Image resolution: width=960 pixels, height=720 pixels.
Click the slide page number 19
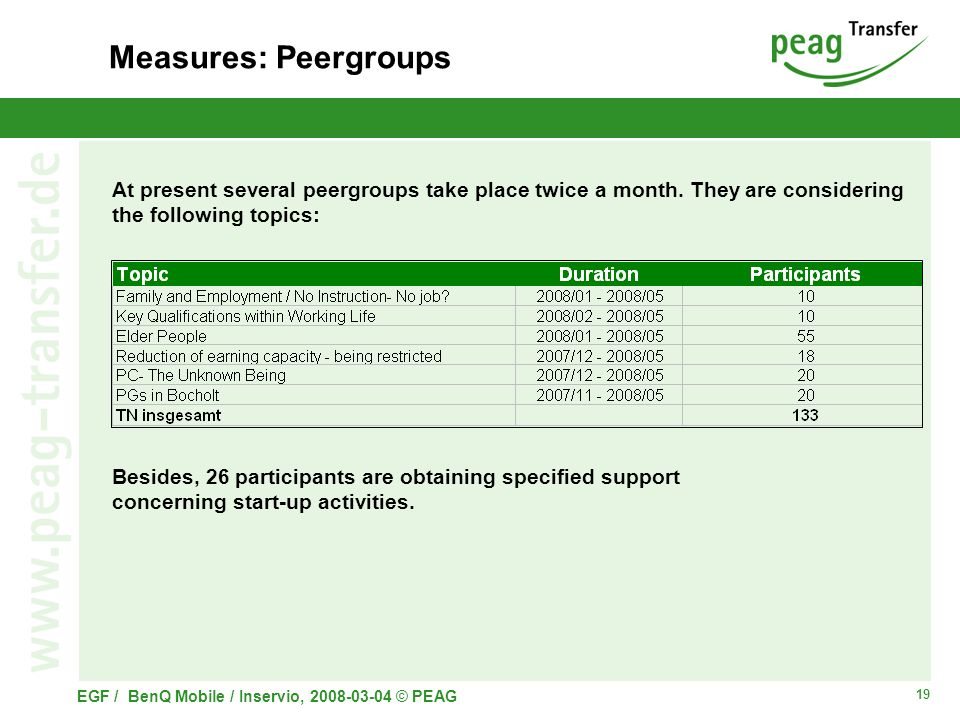tap(923, 694)
